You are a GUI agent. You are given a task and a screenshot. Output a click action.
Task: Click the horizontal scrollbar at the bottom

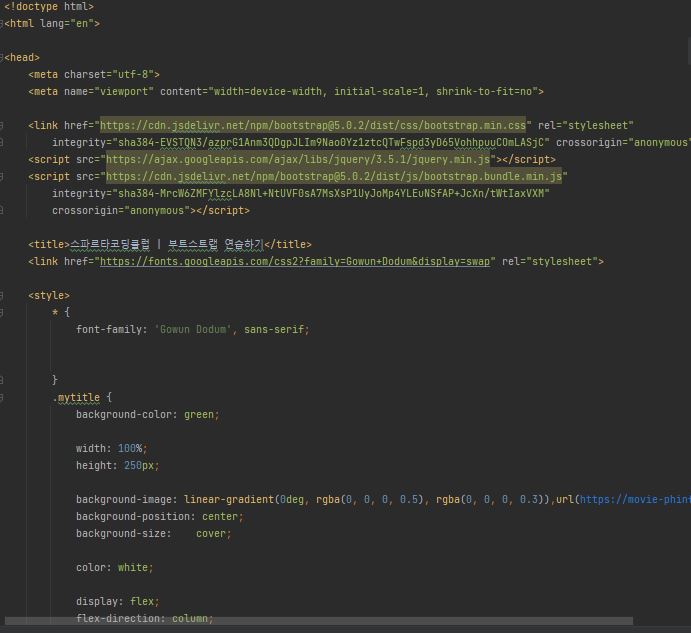point(319,621)
